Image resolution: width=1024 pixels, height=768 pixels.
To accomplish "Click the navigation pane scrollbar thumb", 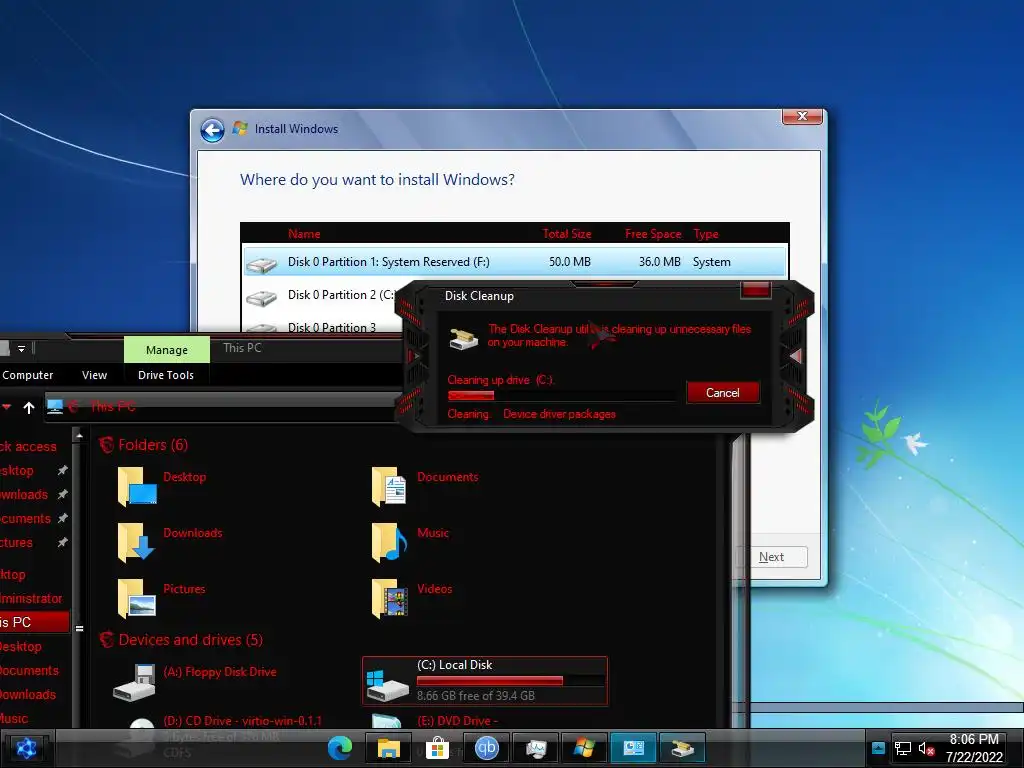I will pos(79,628).
